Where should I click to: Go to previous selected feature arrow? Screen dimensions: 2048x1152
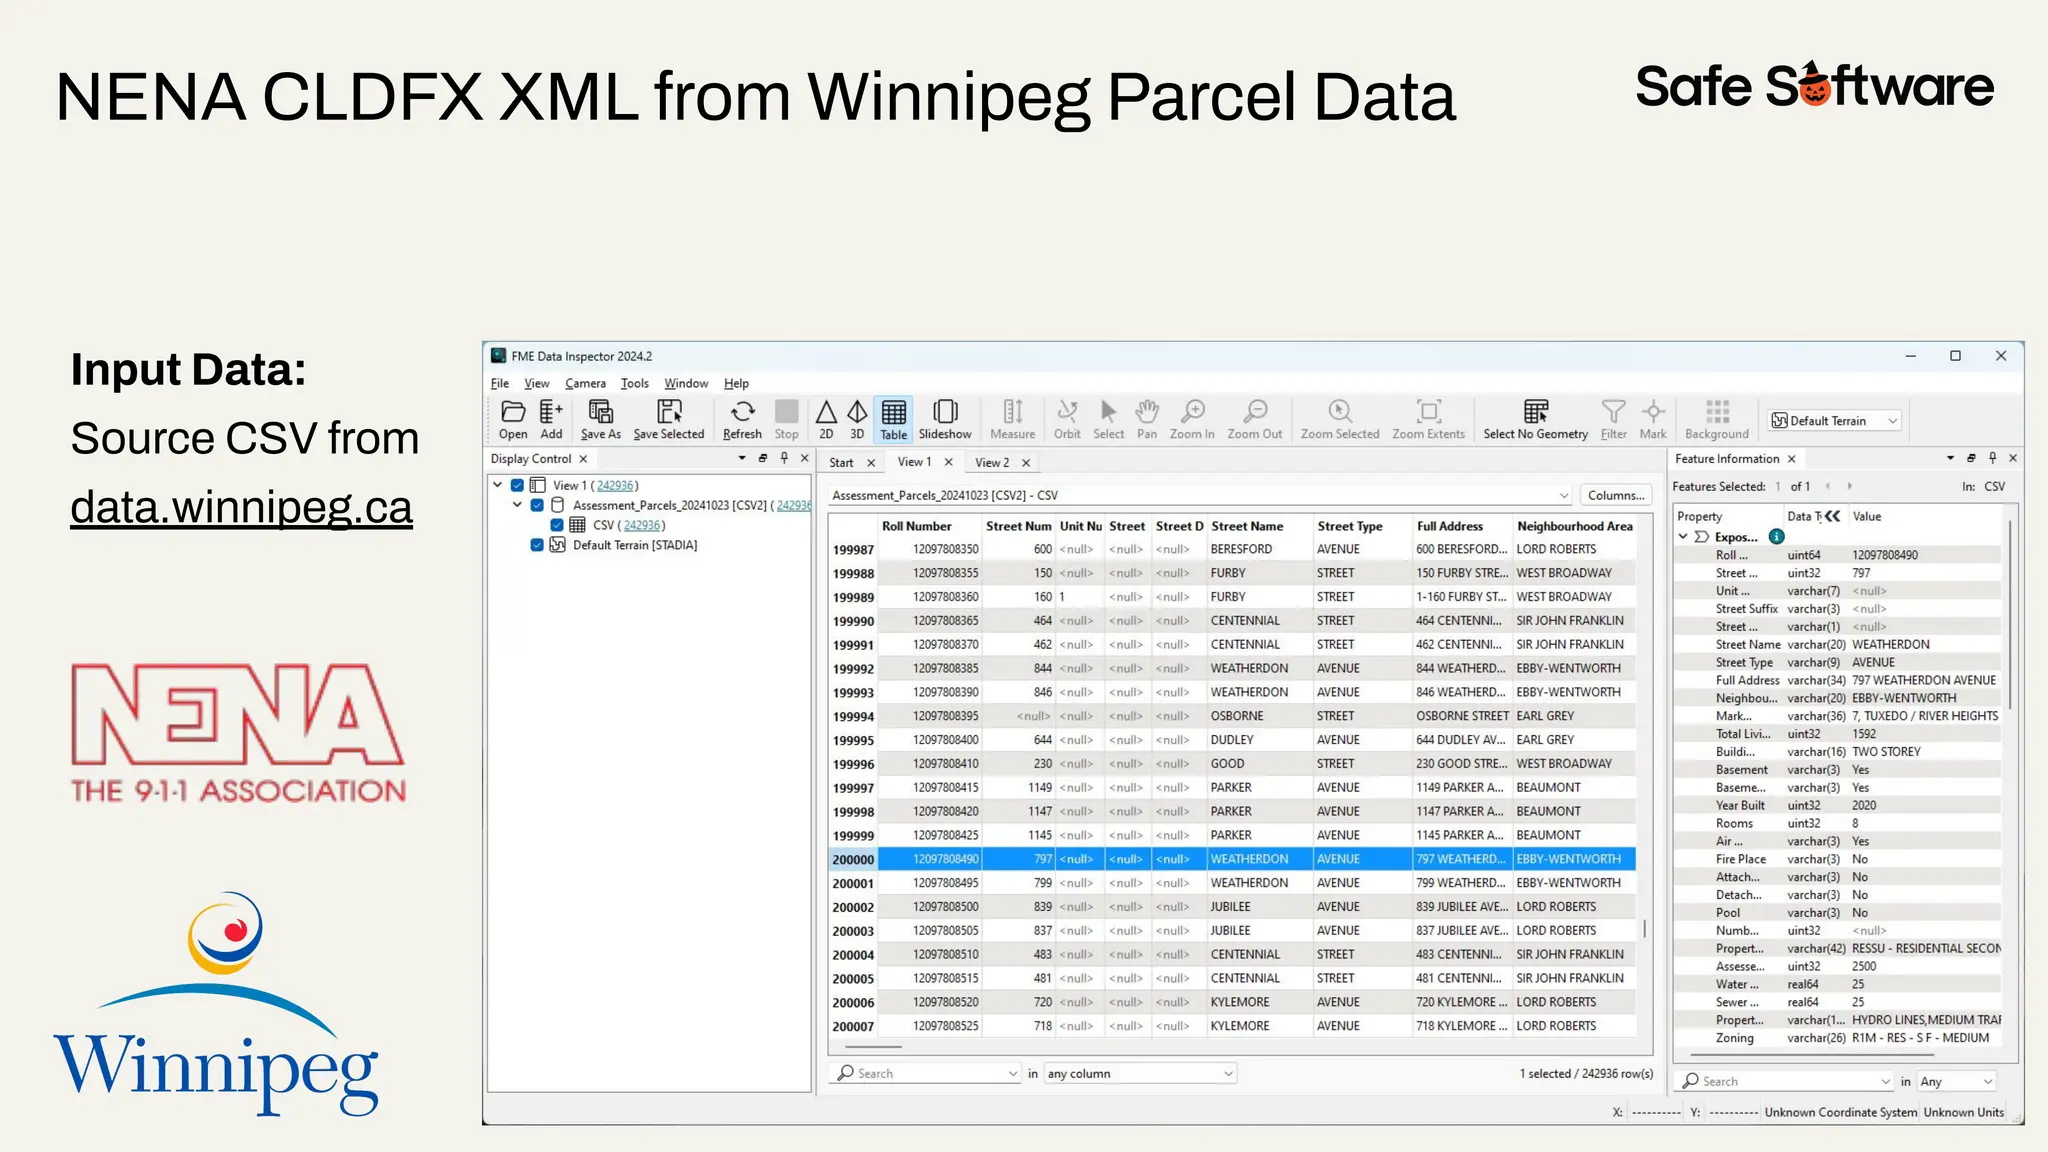point(1828,486)
